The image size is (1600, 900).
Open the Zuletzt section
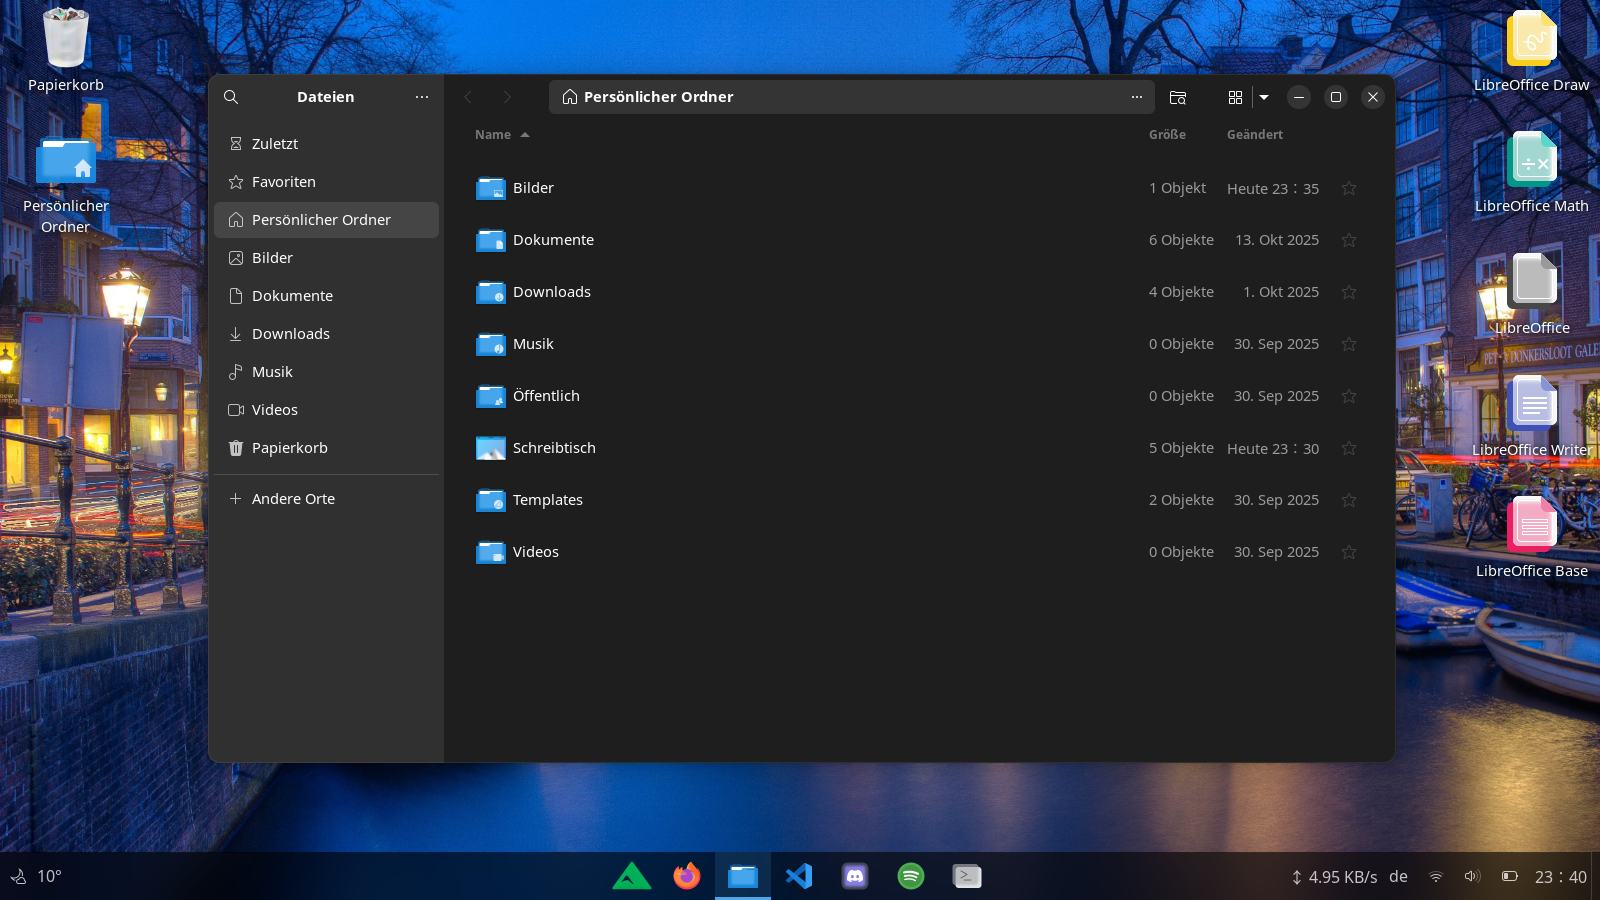275,143
